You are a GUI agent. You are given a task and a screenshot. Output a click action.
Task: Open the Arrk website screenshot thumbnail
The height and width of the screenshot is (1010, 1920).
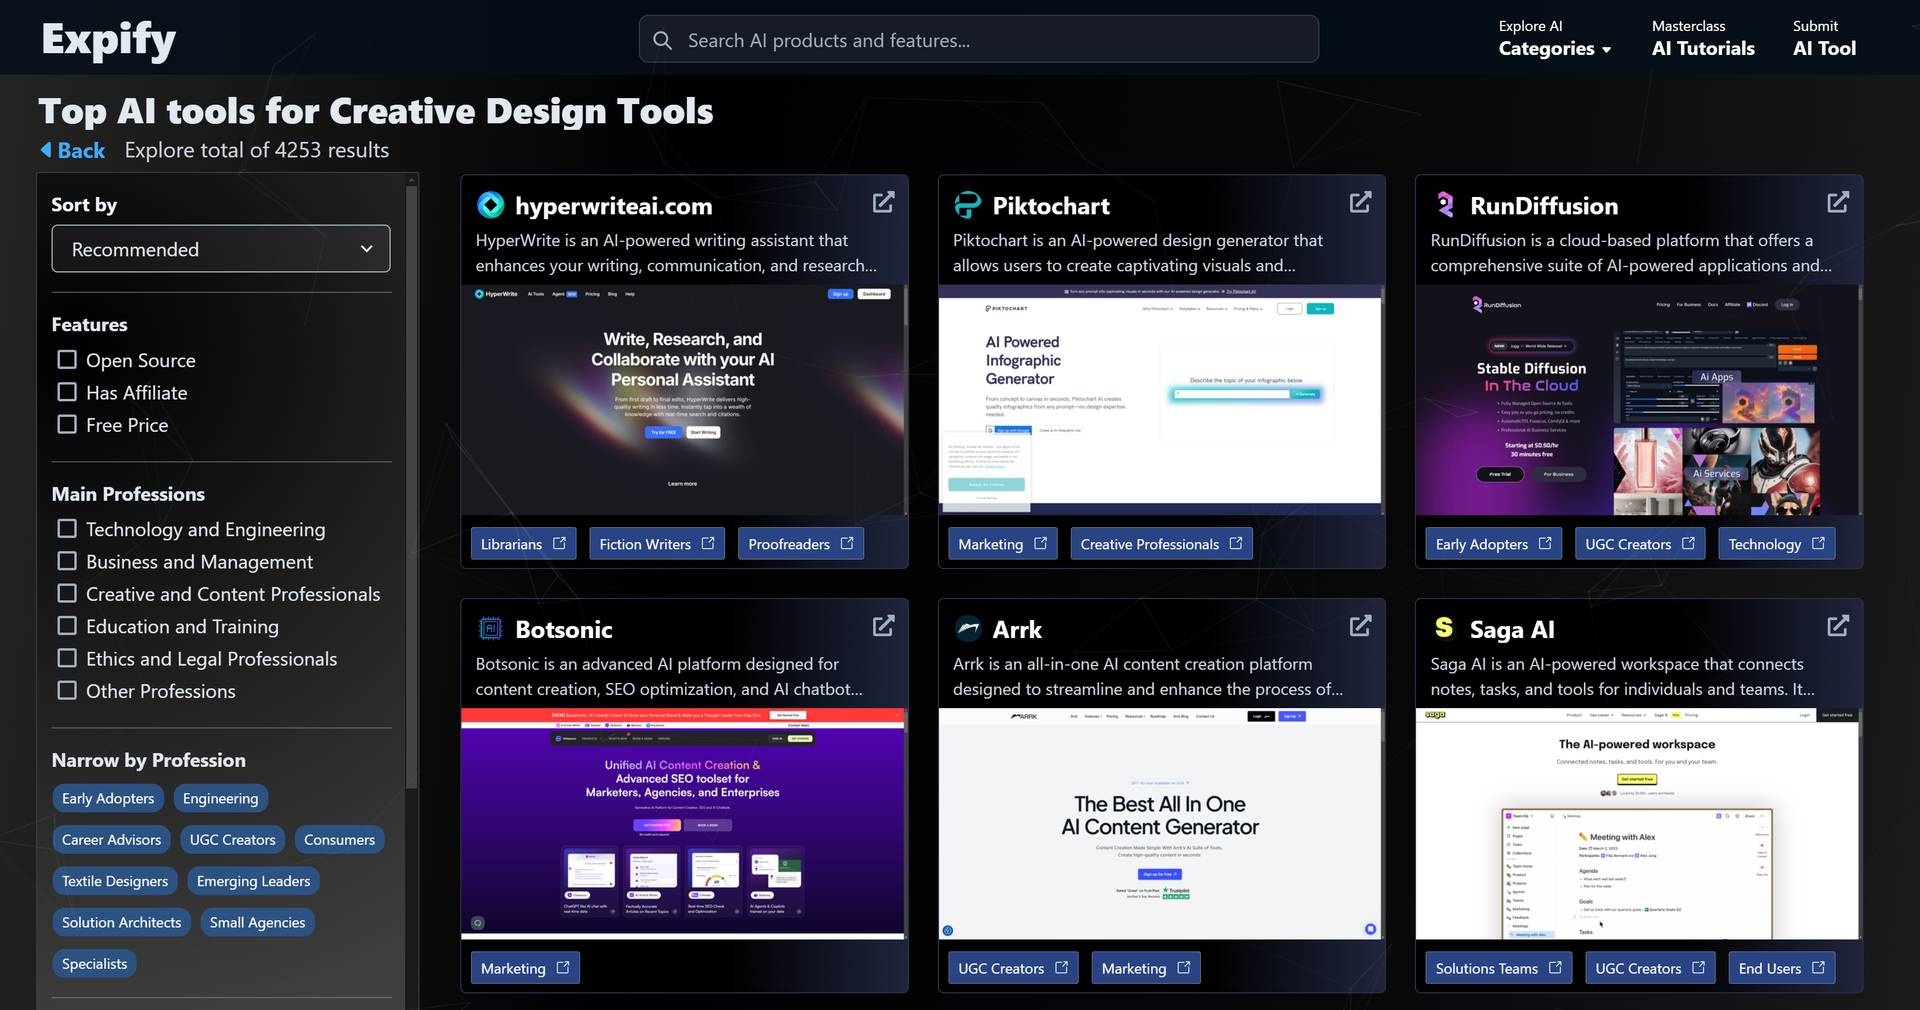click(1160, 824)
